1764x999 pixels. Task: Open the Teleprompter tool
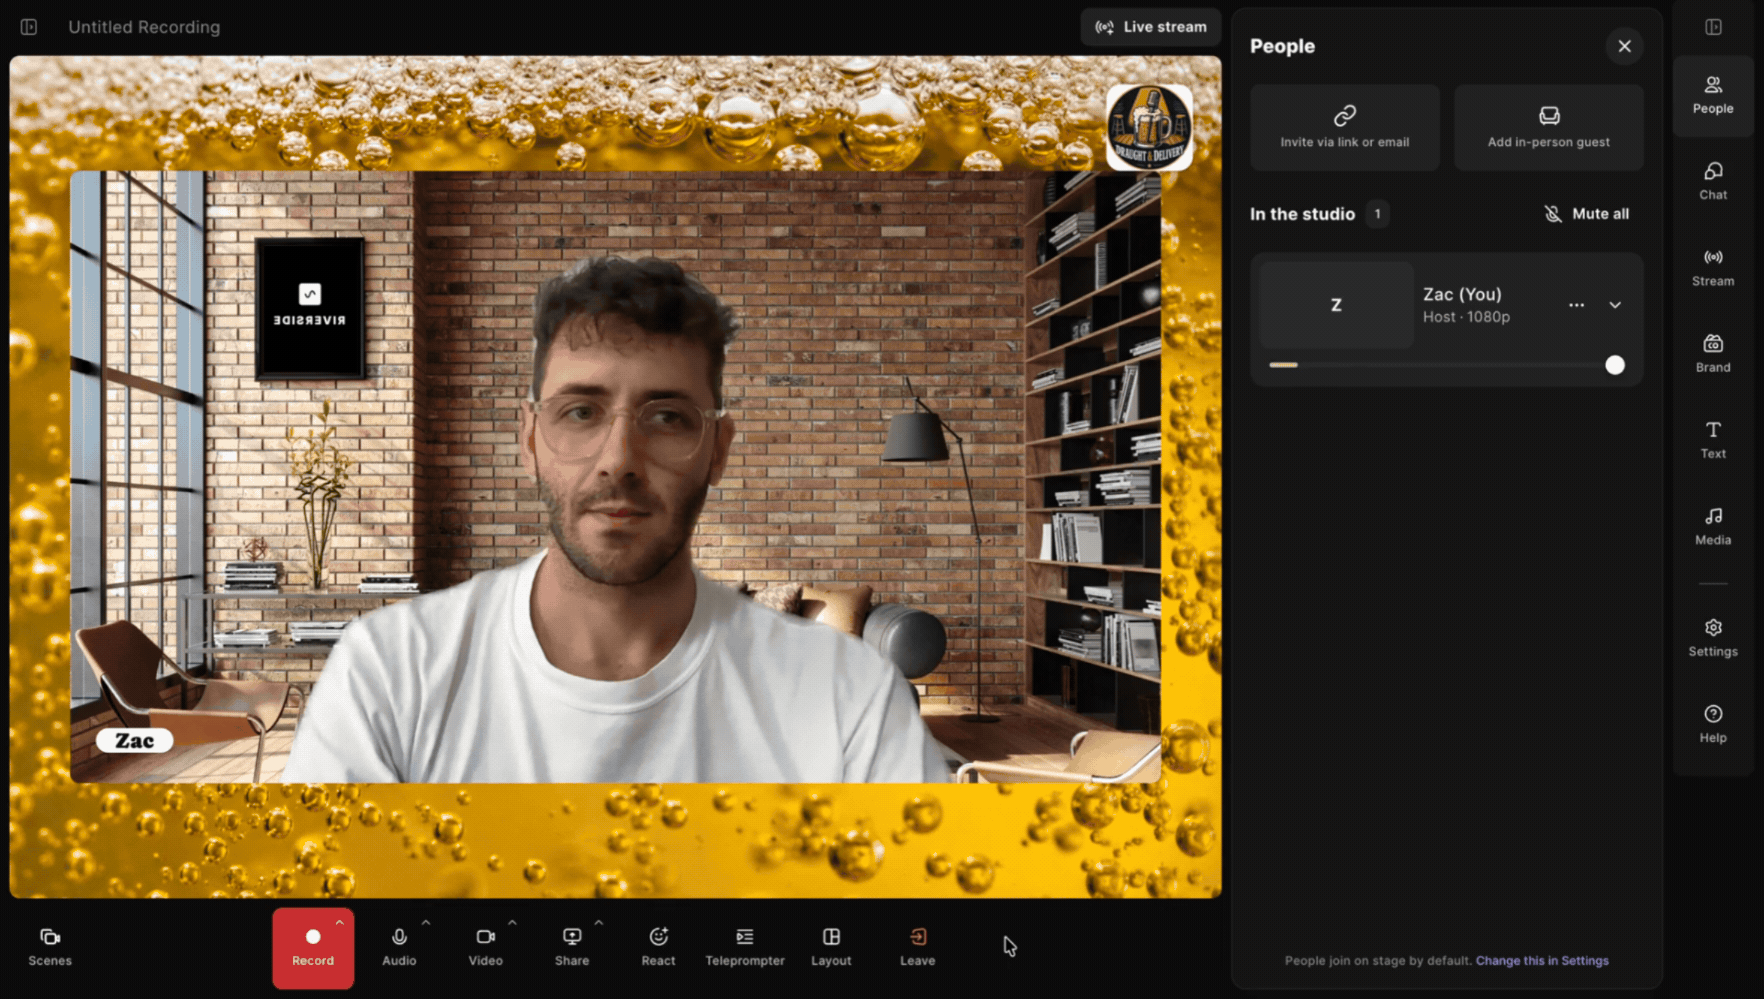tap(745, 947)
